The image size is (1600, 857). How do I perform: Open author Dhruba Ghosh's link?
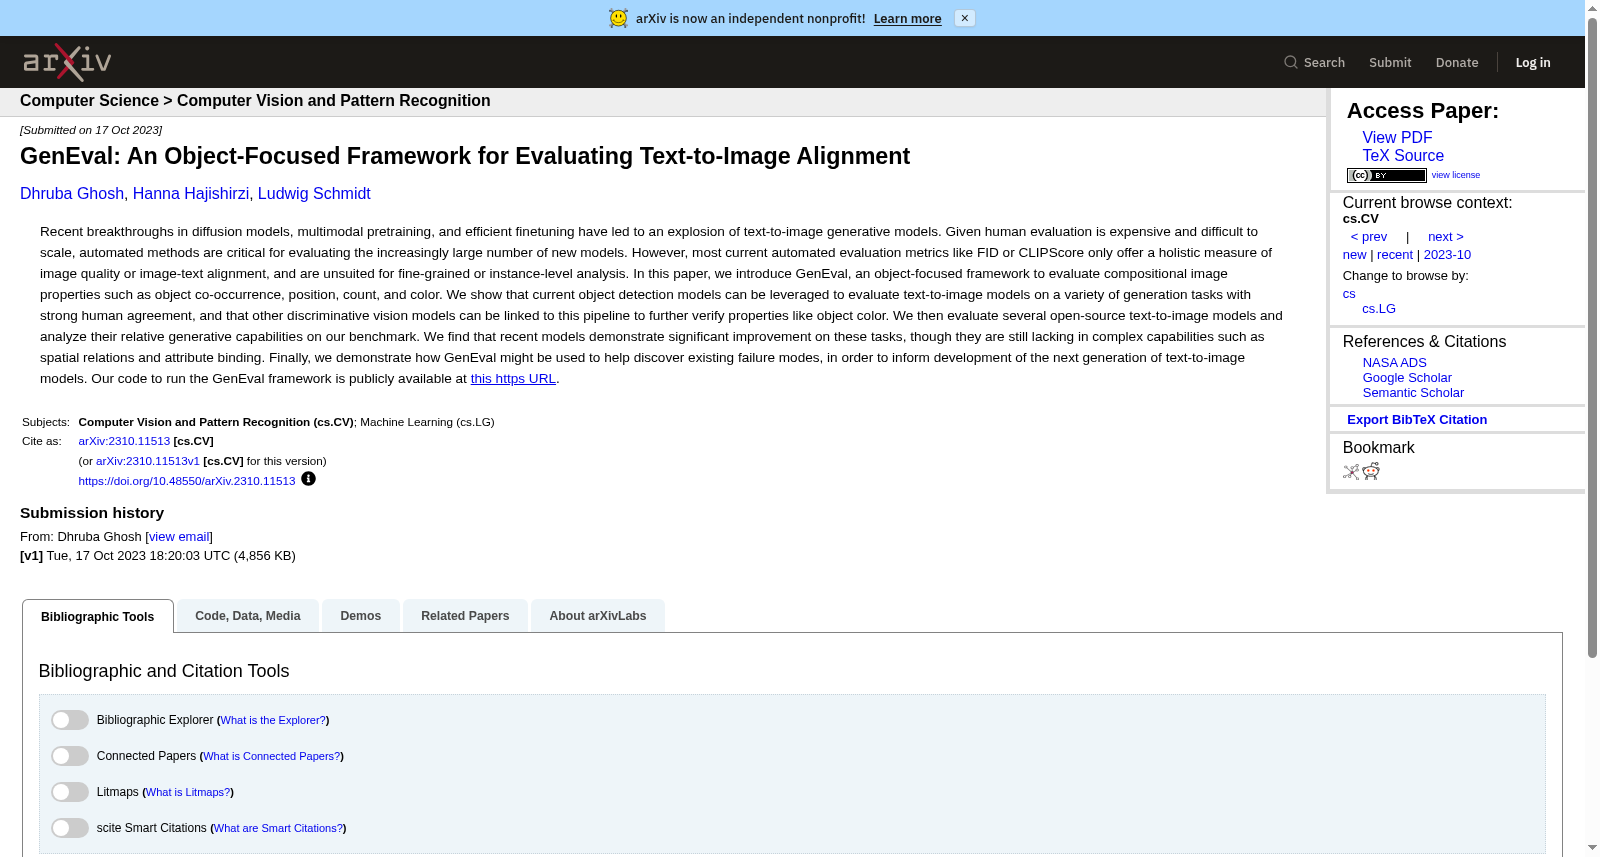pos(72,194)
